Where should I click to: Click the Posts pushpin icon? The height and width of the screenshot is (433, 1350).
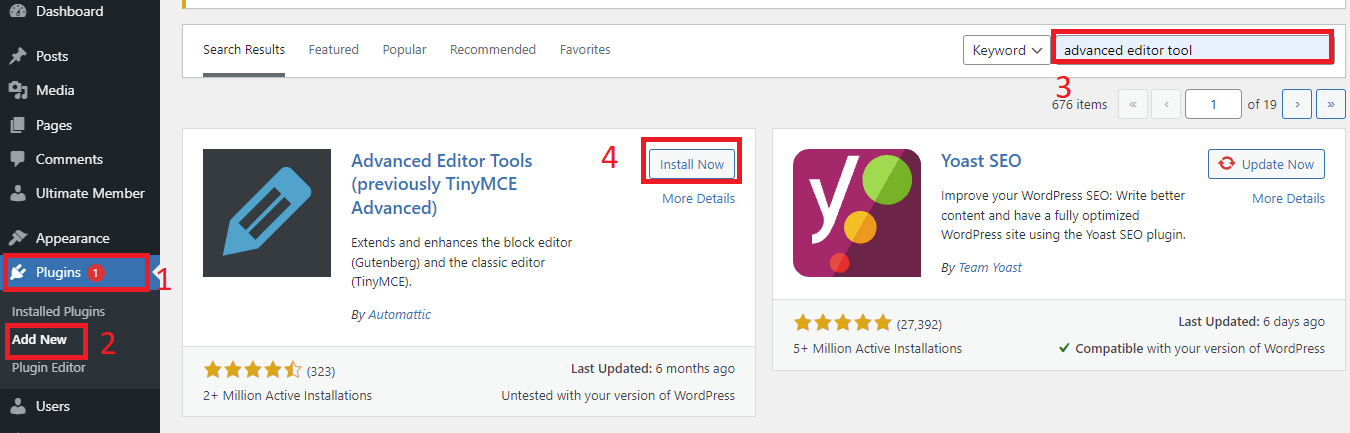pyautogui.click(x=18, y=56)
